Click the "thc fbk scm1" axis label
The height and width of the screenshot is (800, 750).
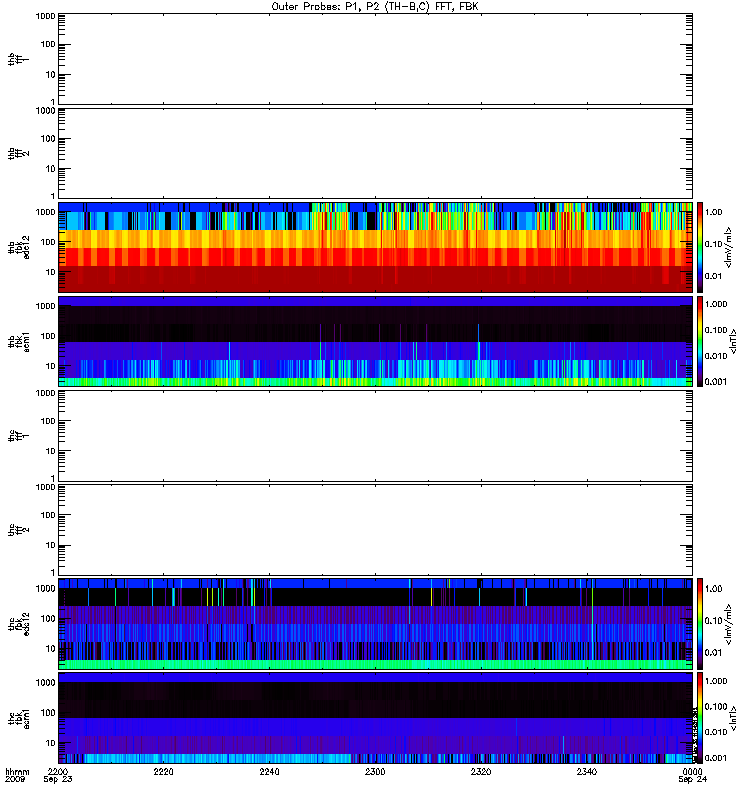point(18,718)
